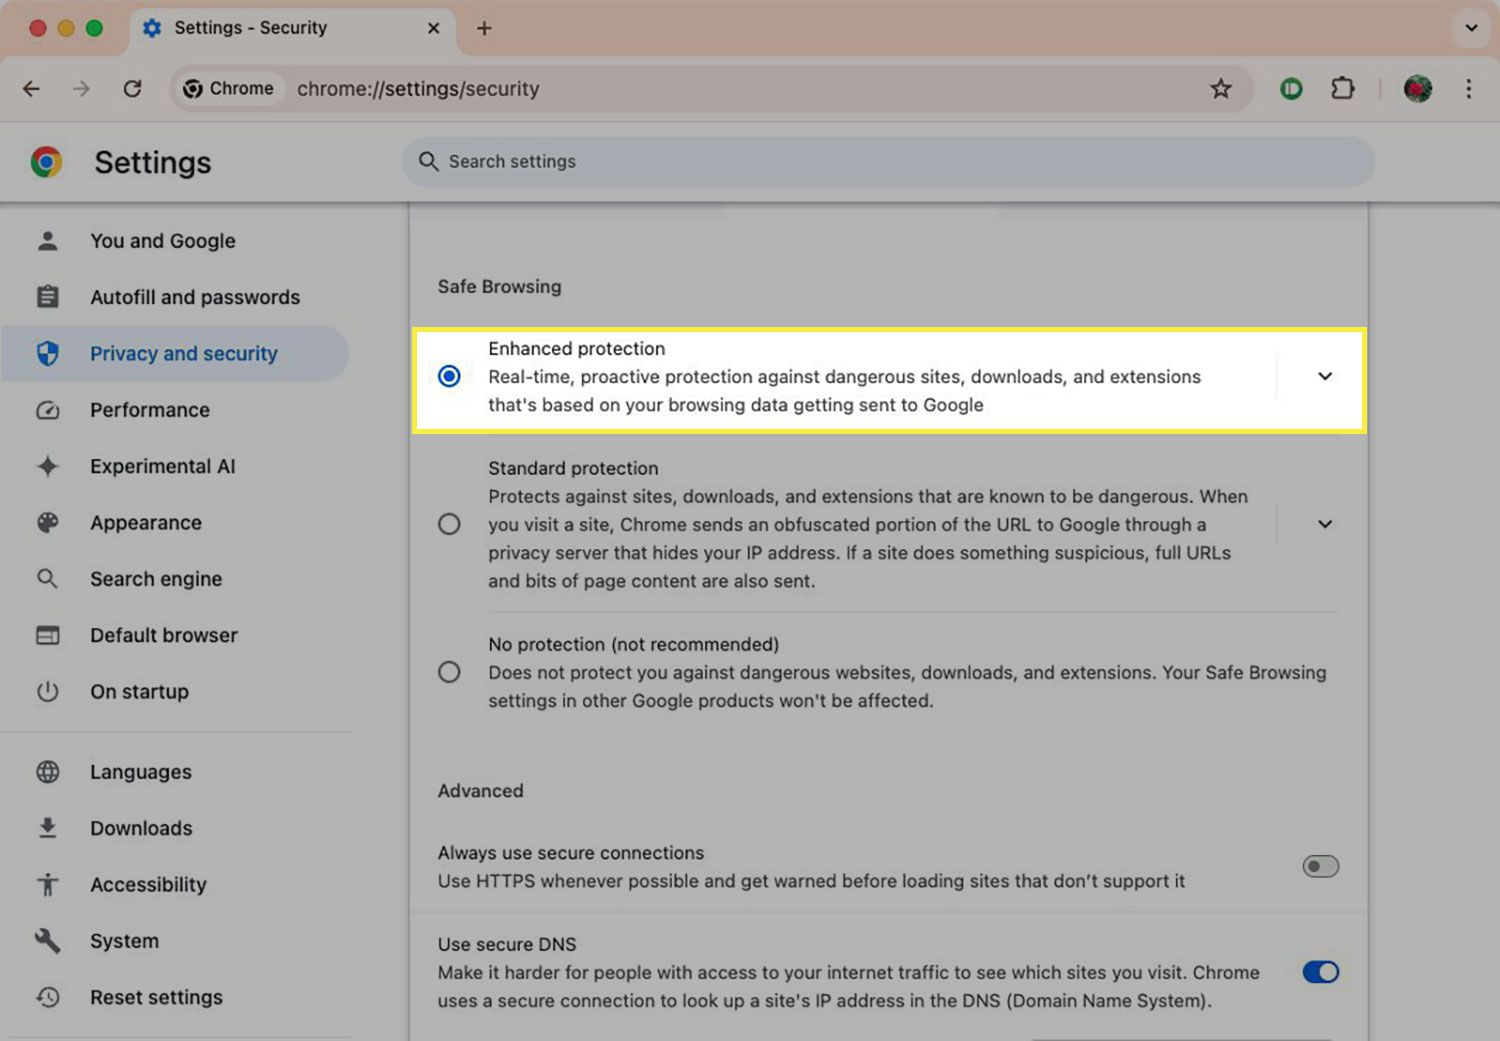
Task: Open Autofill and passwords settings
Action: 194,297
